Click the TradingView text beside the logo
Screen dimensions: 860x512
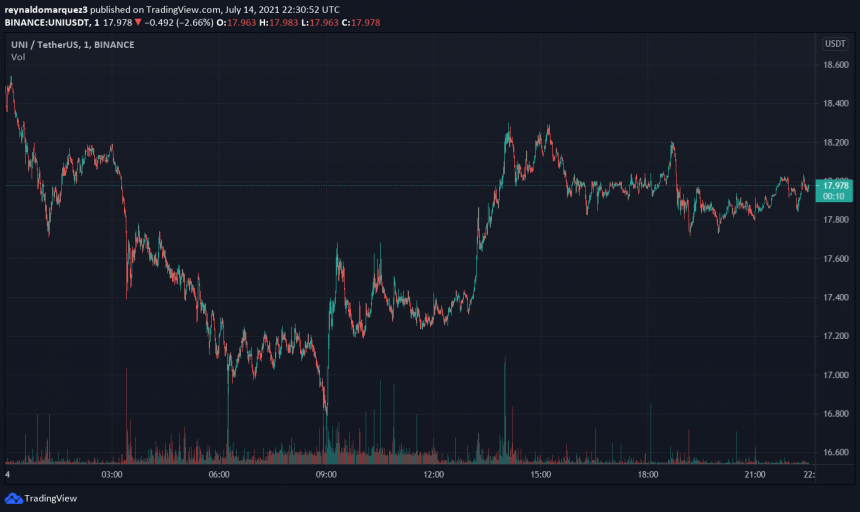[x=51, y=498]
